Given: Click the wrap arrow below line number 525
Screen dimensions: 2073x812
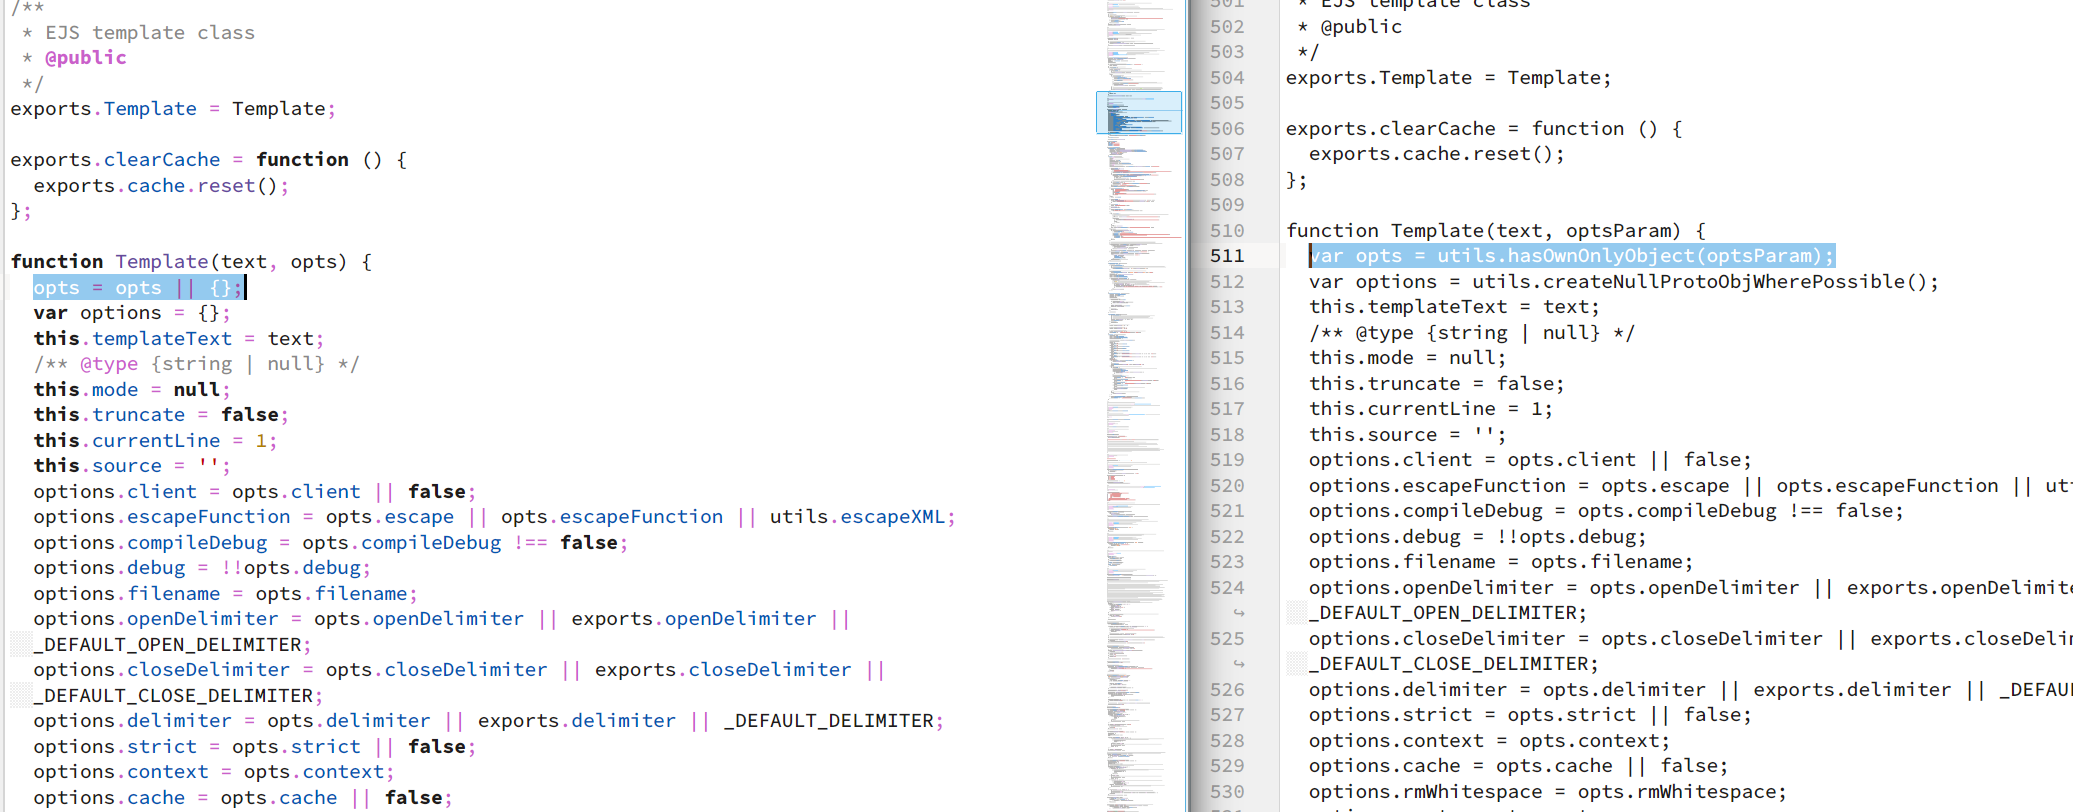Looking at the screenshot, I should (1239, 664).
